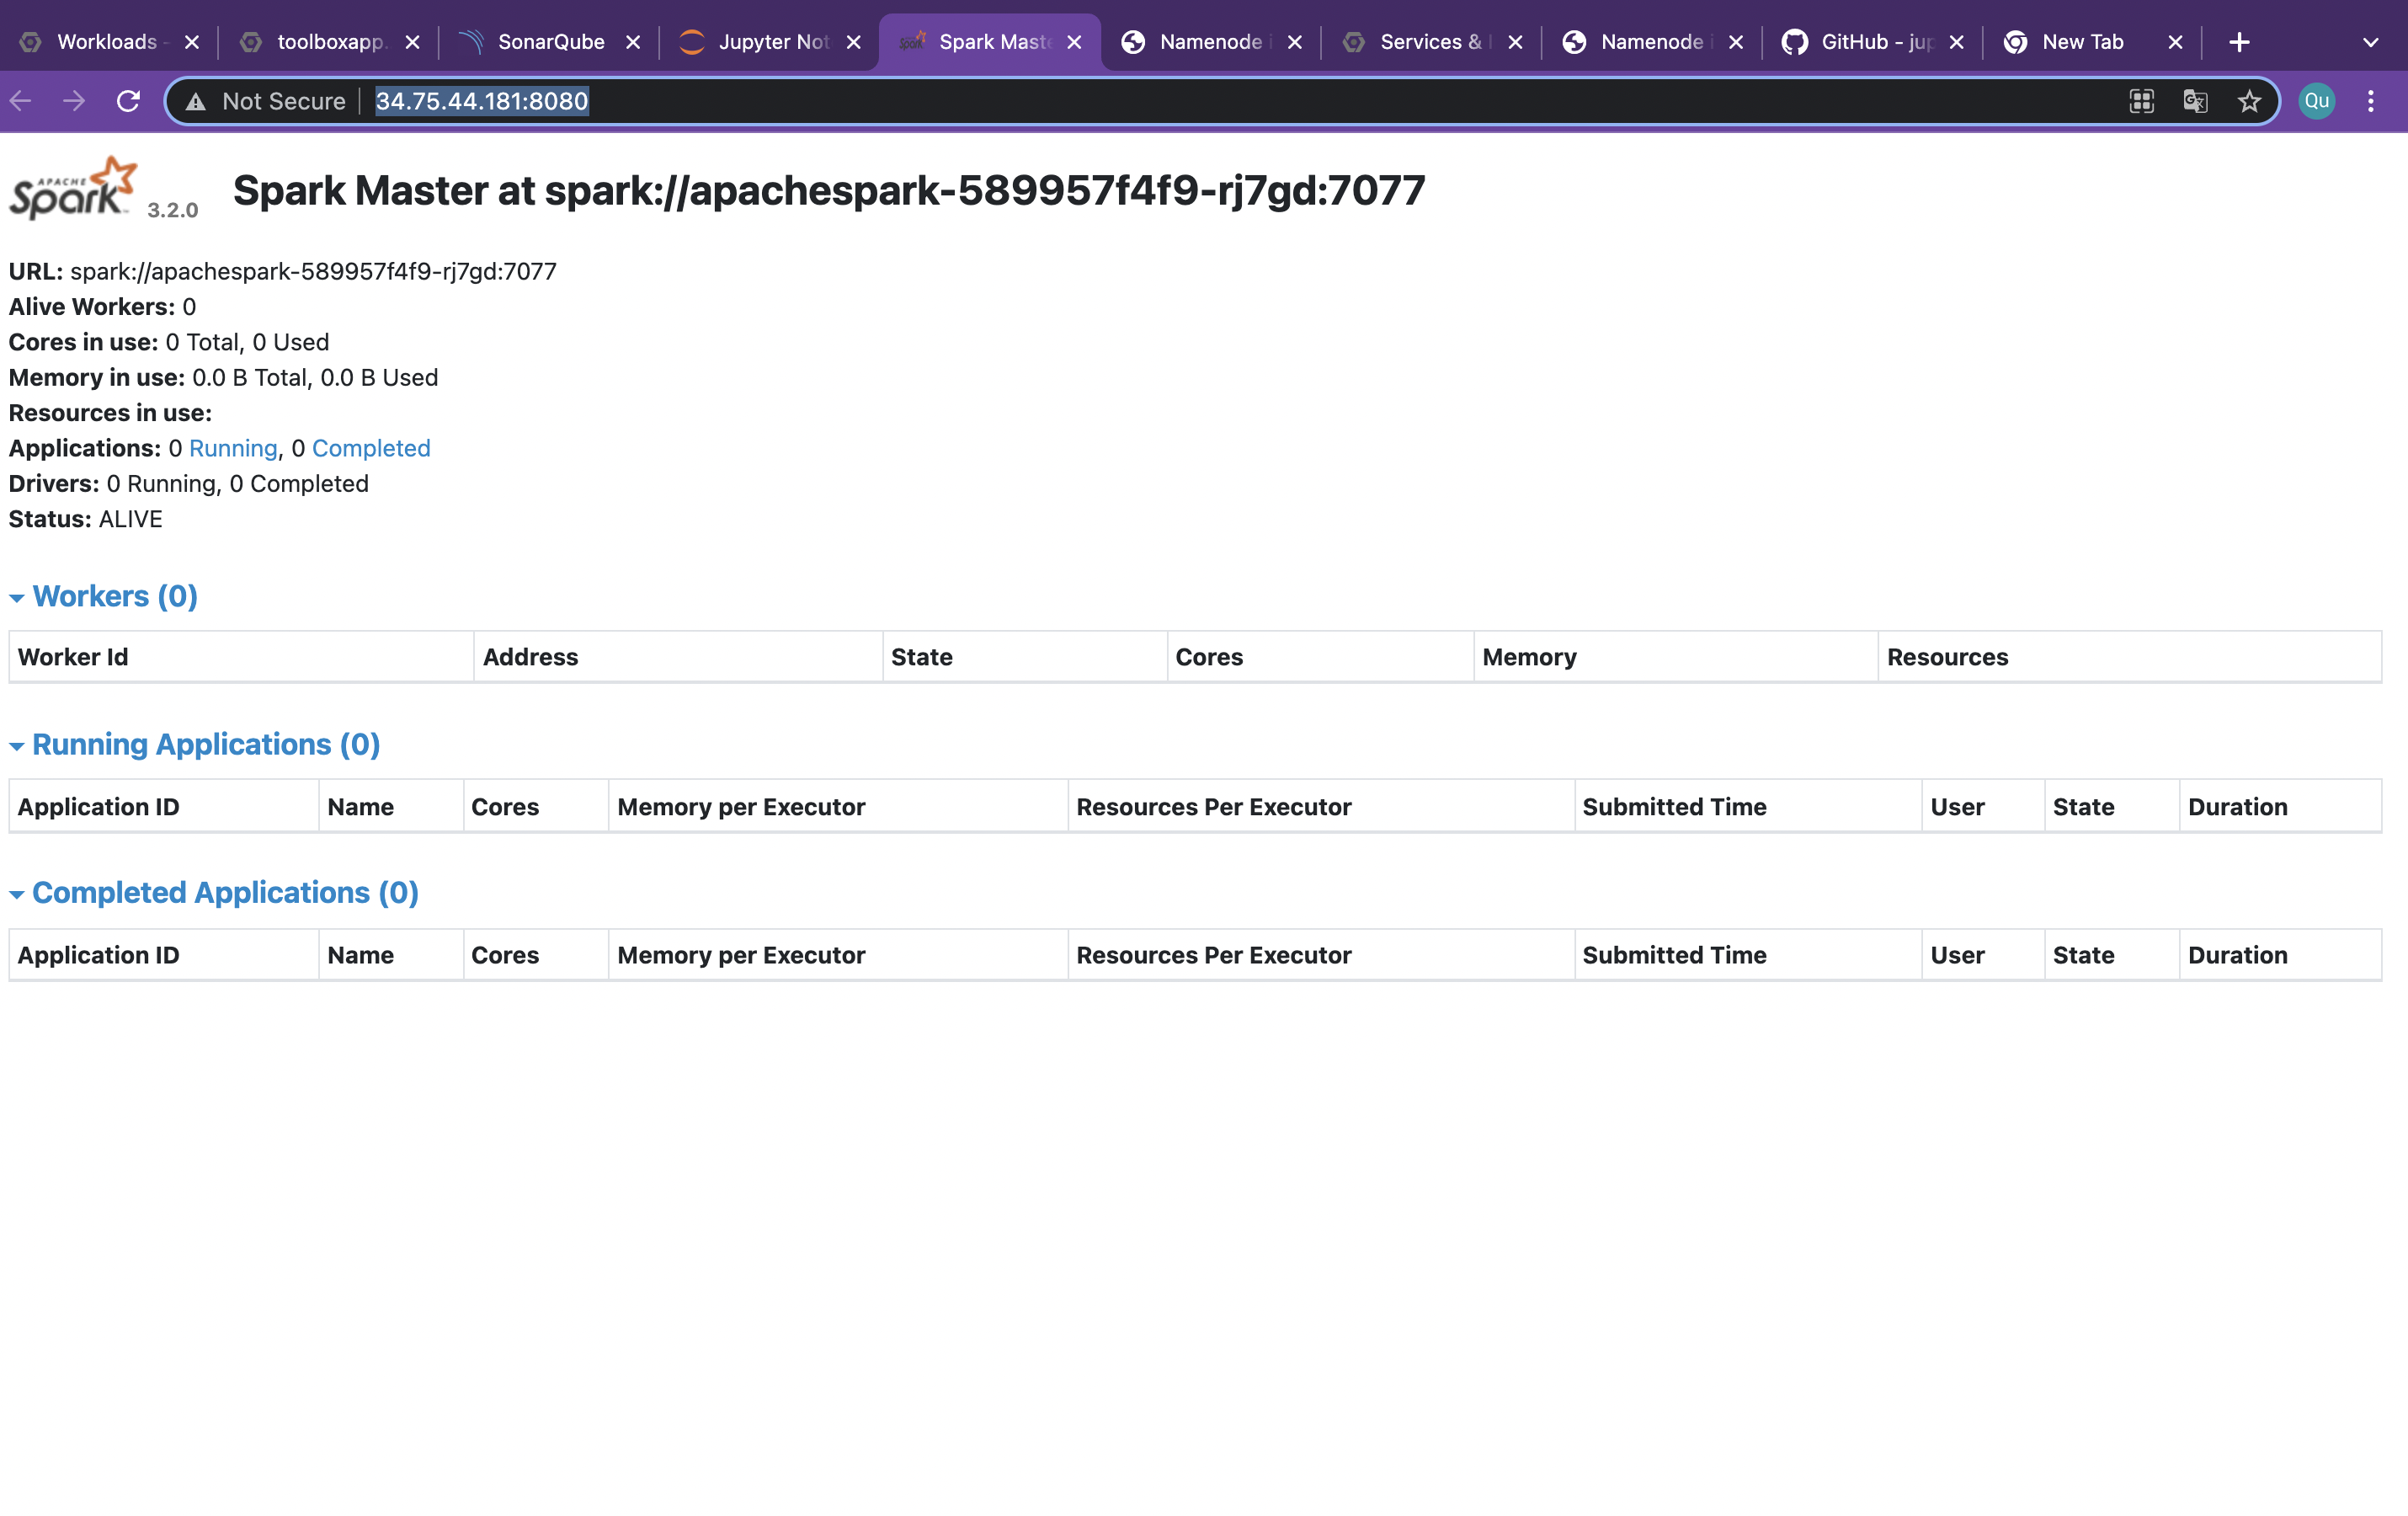The height and width of the screenshot is (1516, 2408).
Task: Switch to the Jupyter Notebook tab
Action: tap(770, 41)
